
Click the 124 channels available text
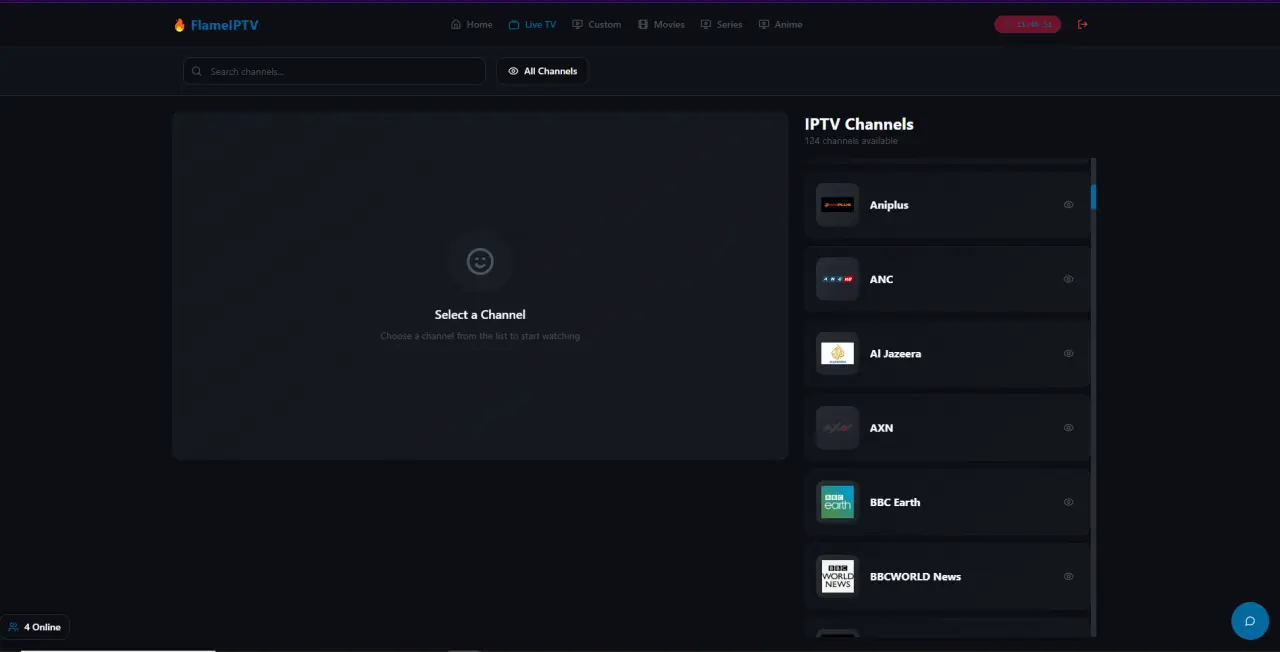click(x=851, y=141)
